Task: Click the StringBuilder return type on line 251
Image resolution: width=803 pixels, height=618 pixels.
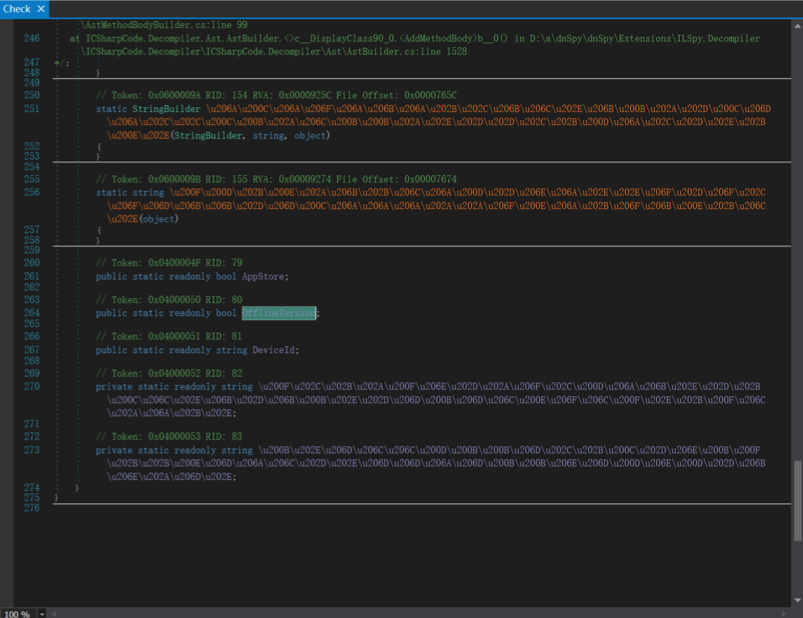Action: [166, 109]
